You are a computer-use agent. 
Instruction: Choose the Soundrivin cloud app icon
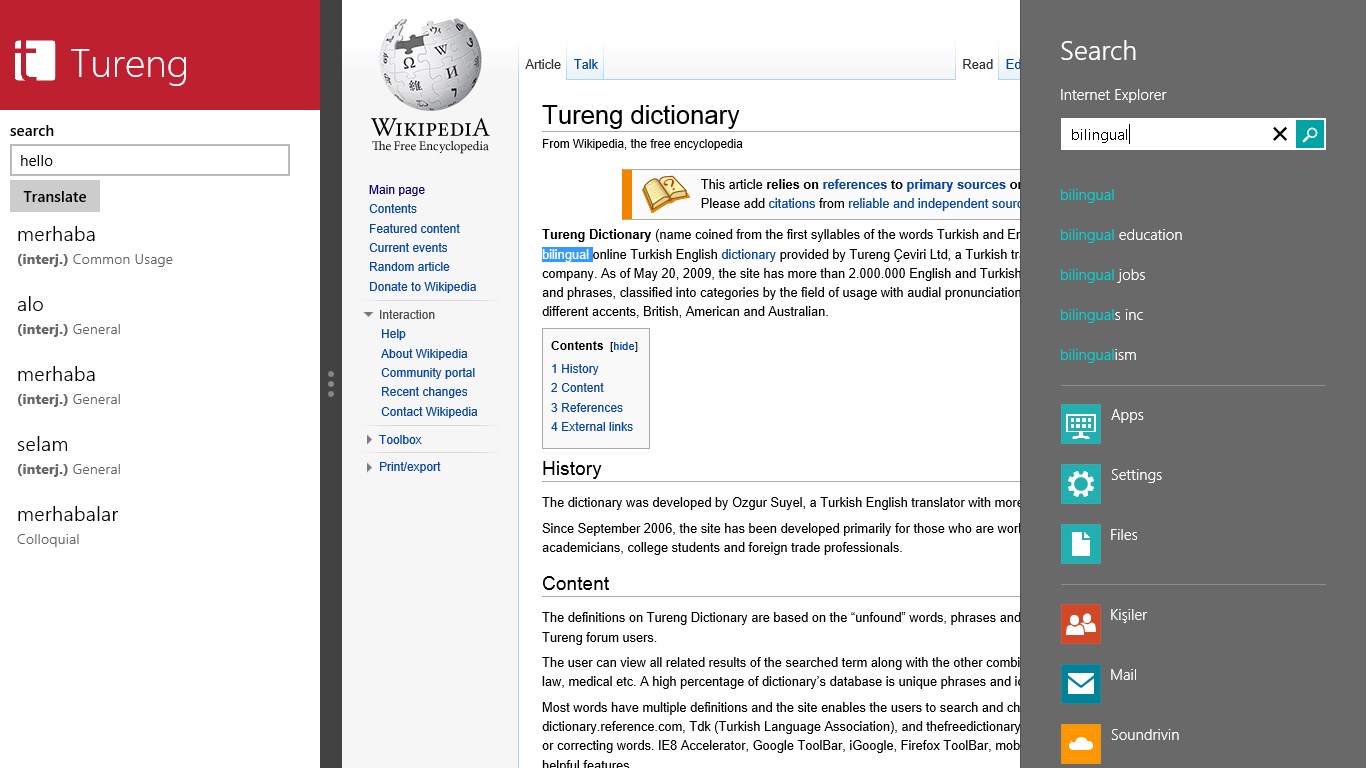tap(1080, 743)
